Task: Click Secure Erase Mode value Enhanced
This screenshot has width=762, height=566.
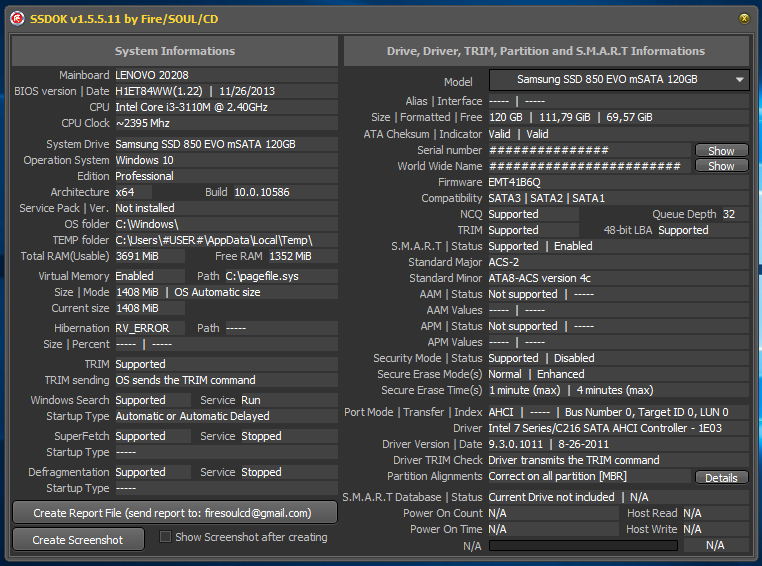Action: pyautogui.click(x=561, y=374)
